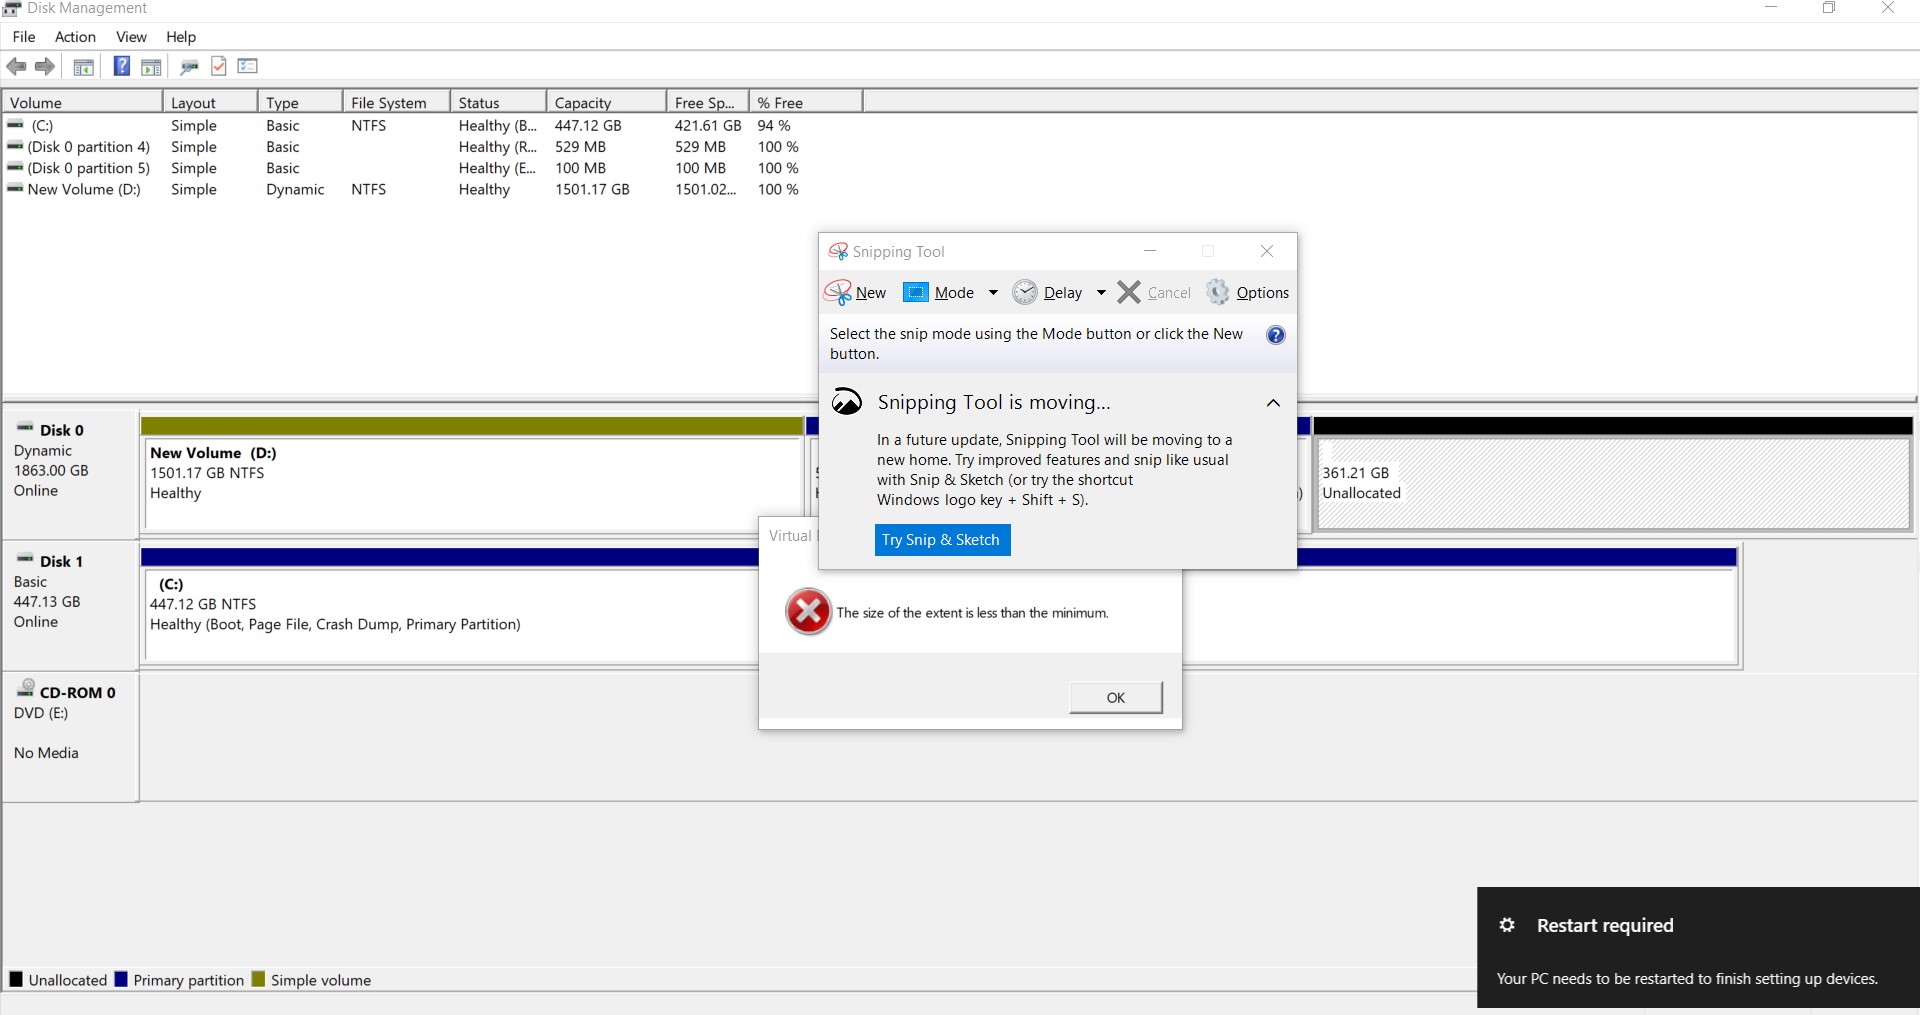Sort by the Capacity column header
Image resolution: width=1920 pixels, height=1015 pixels.
tap(607, 102)
